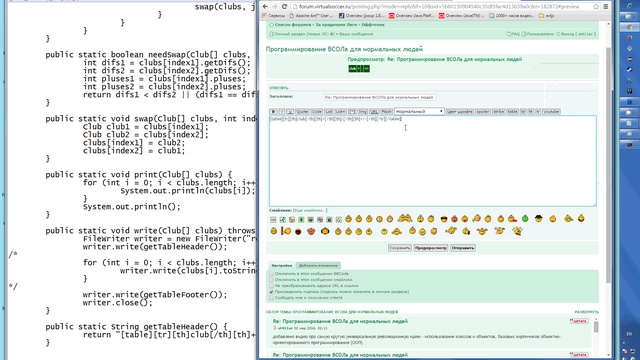
Task: Insert a Quote BBCode tag
Action: point(302,111)
